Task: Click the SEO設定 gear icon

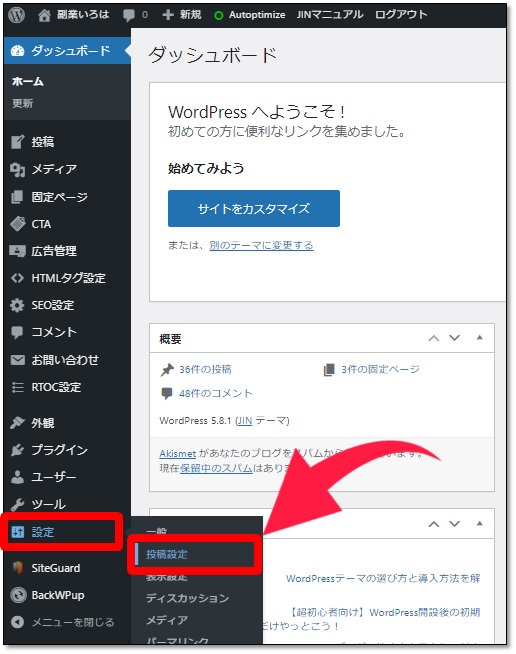Action: pyautogui.click(x=17, y=305)
